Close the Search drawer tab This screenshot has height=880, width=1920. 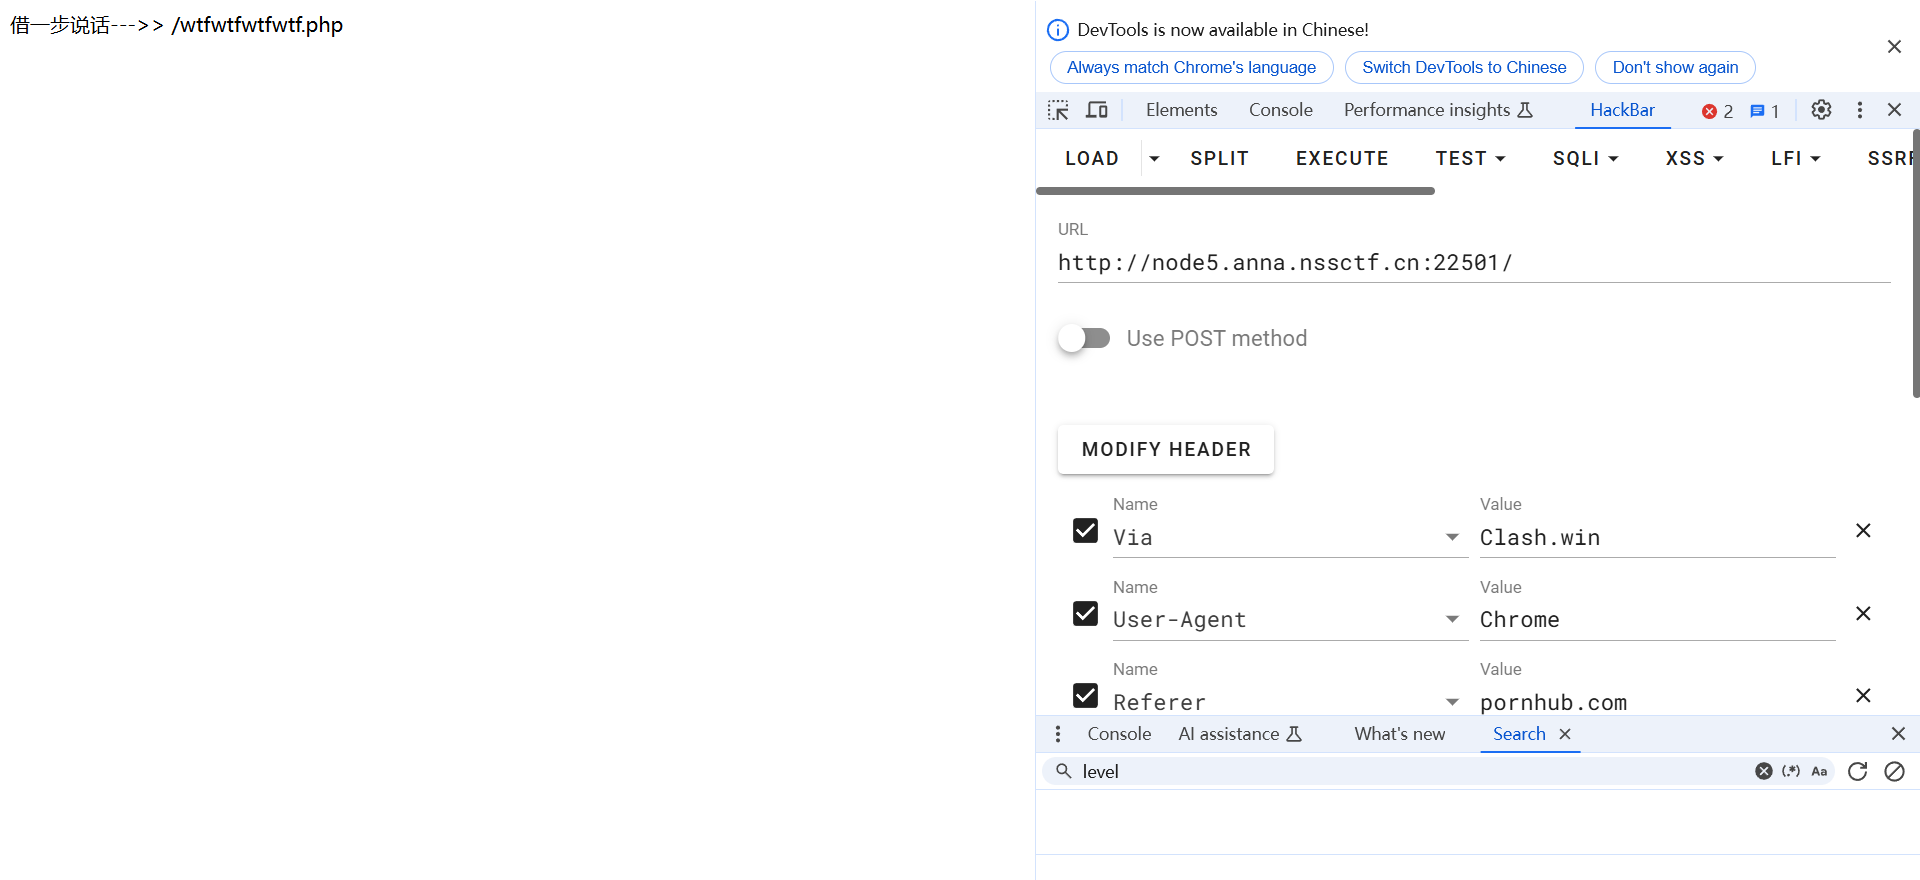[1565, 734]
